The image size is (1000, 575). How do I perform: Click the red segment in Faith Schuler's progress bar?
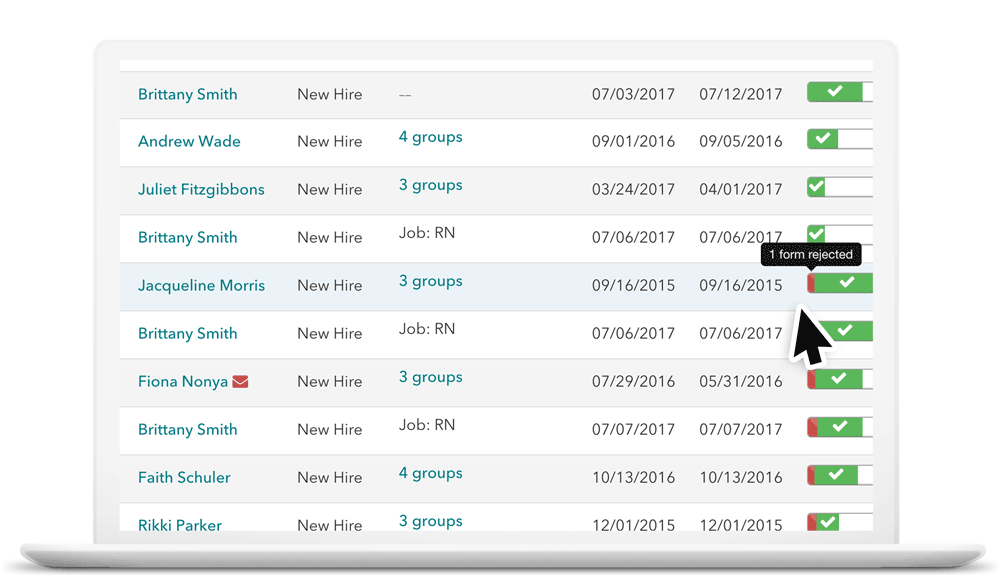coord(811,475)
